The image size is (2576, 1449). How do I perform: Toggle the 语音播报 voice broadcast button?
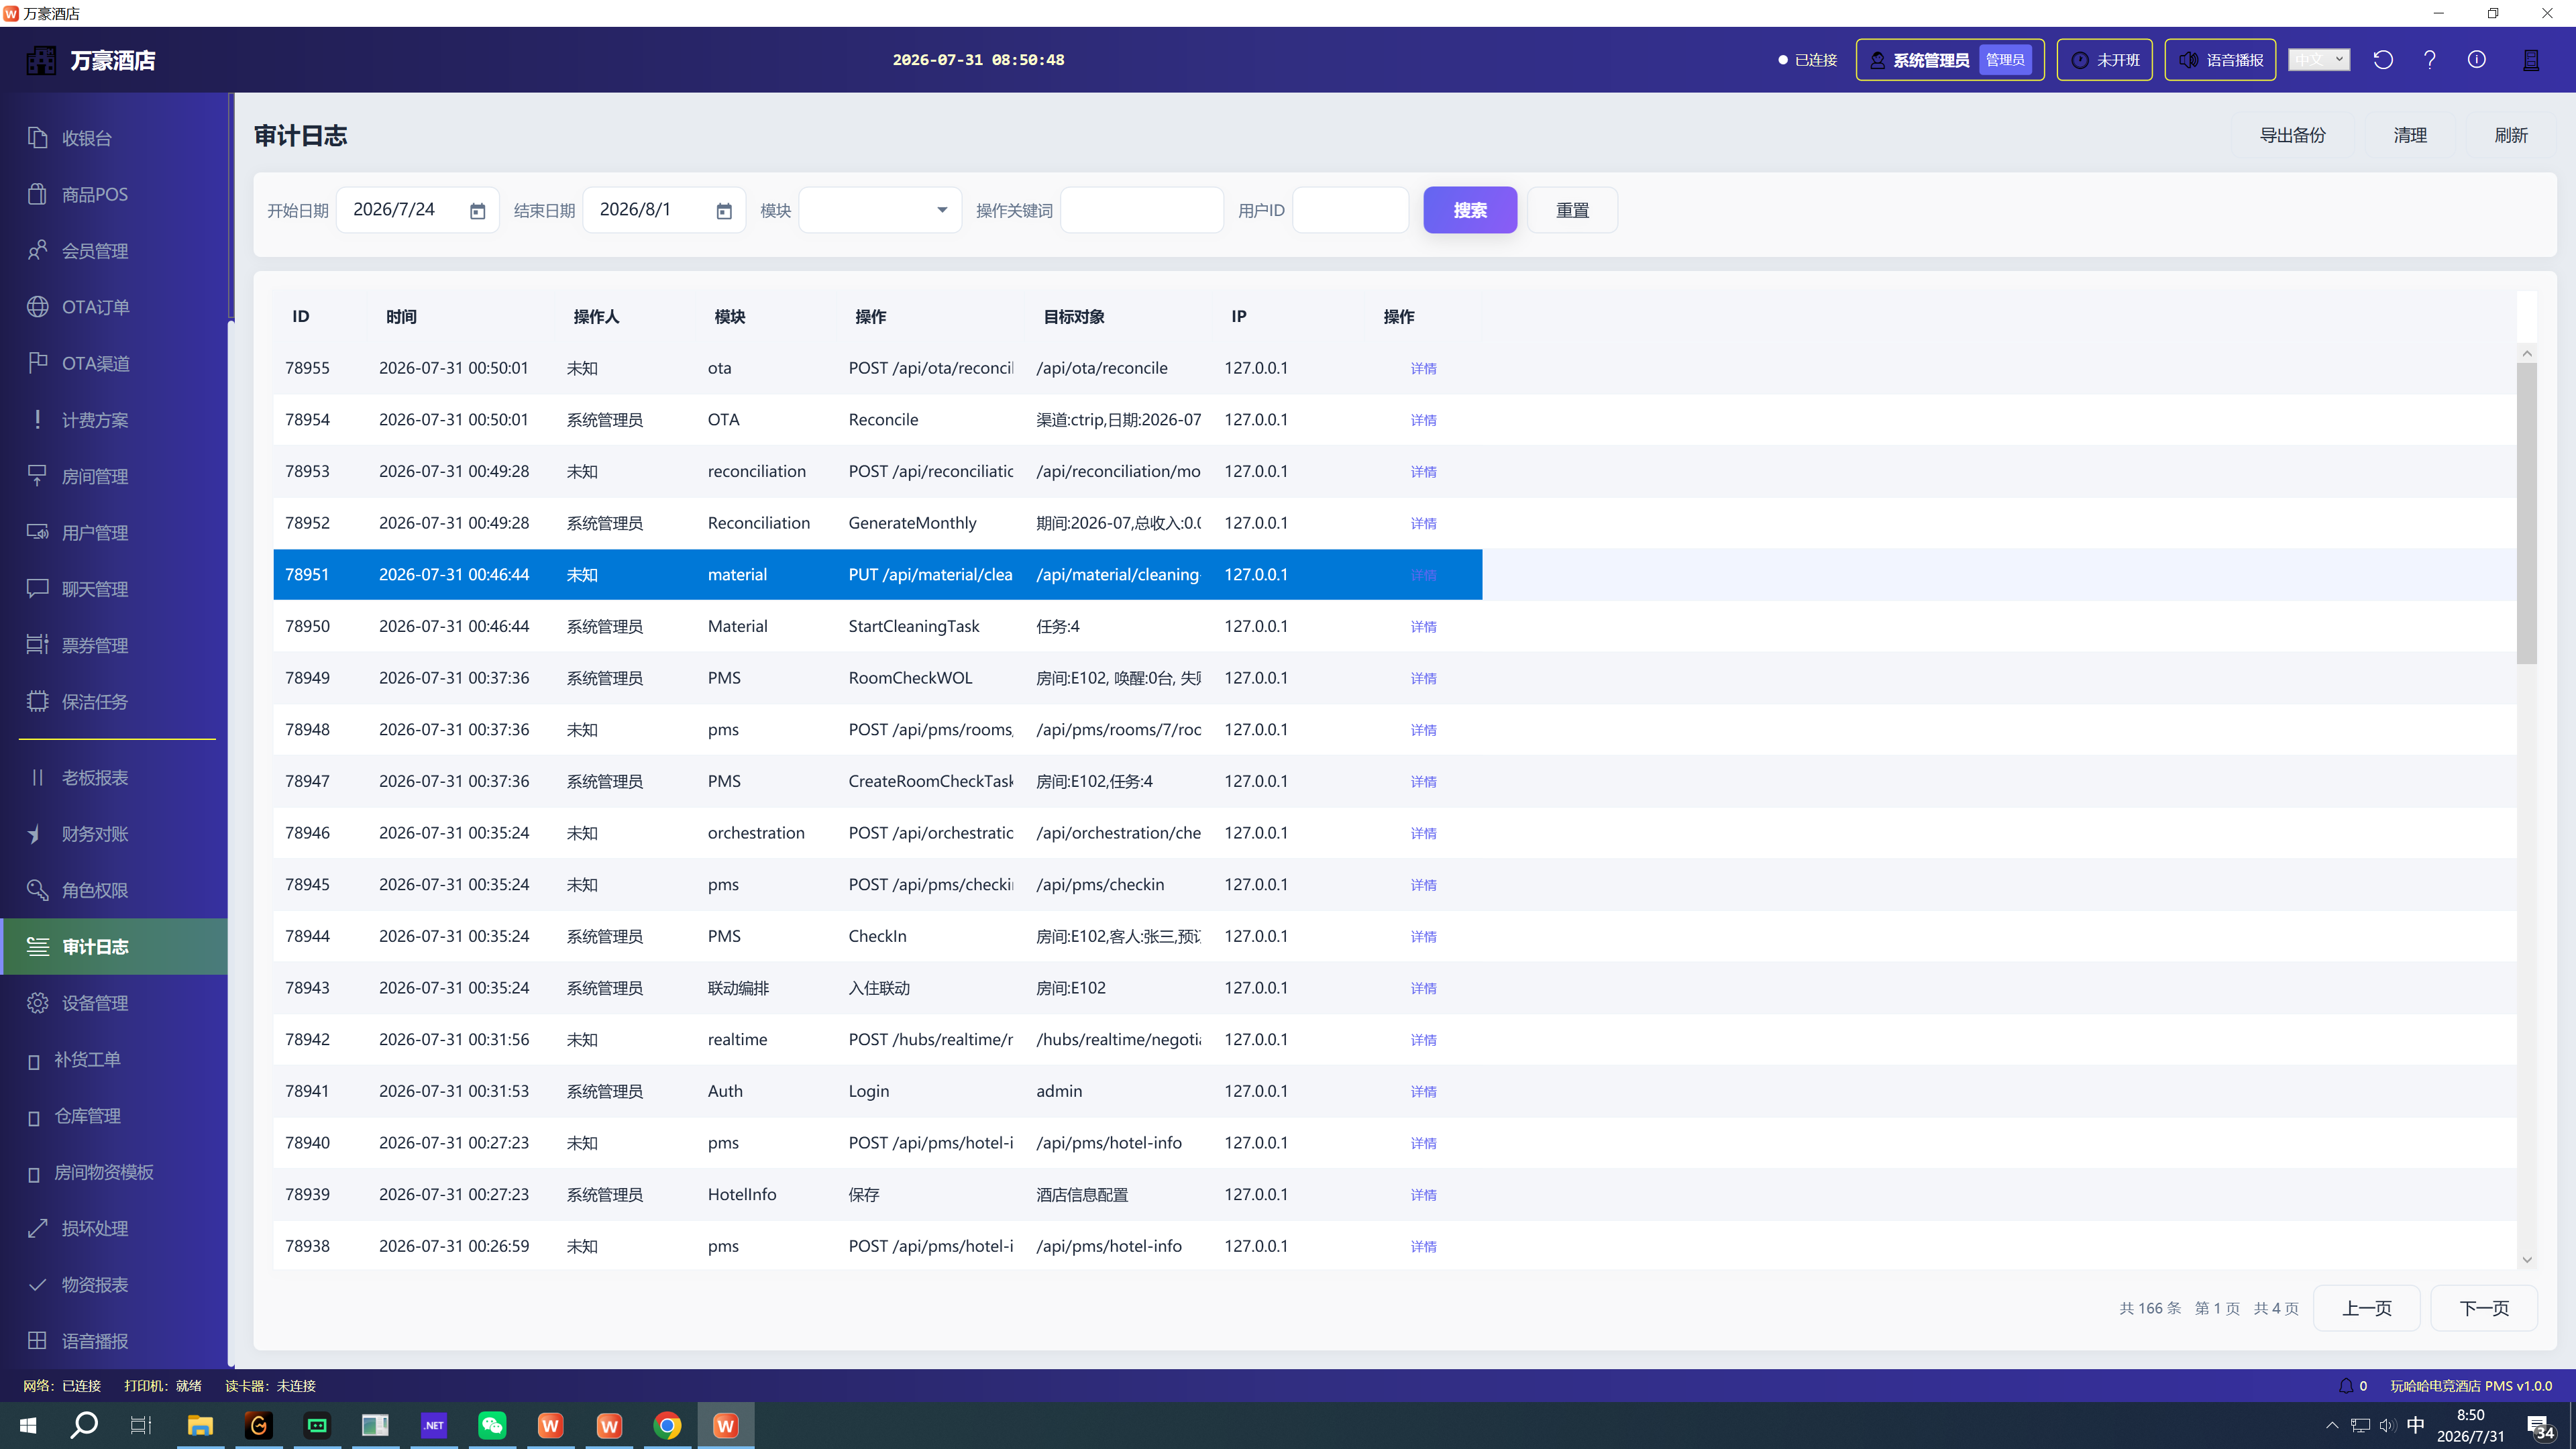[2220, 60]
